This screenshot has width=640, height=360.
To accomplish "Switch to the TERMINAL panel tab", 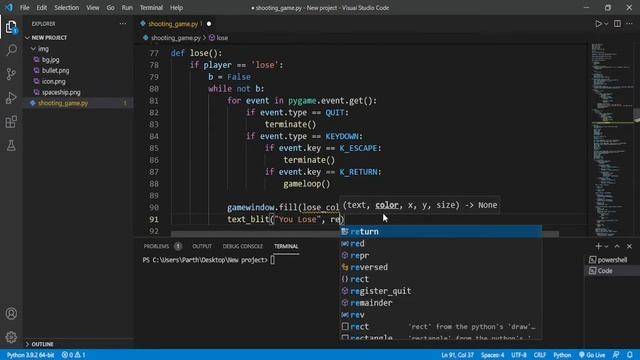I will [x=286, y=246].
